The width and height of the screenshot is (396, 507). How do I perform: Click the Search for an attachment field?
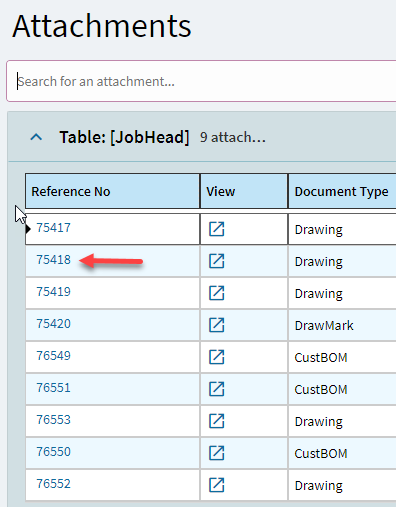pyautogui.click(x=201, y=81)
